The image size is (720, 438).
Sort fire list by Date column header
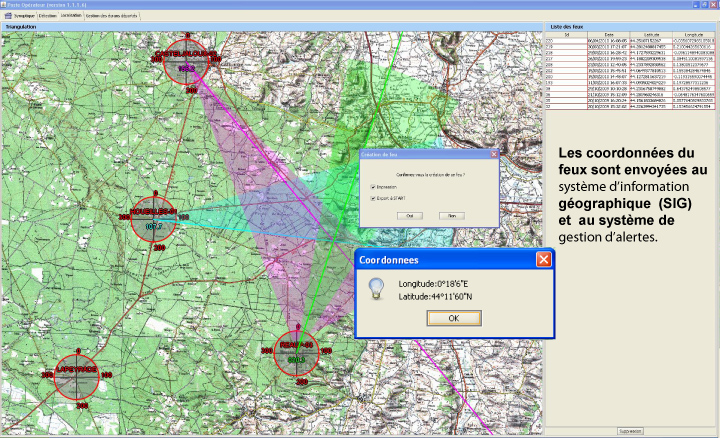click(608, 34)
